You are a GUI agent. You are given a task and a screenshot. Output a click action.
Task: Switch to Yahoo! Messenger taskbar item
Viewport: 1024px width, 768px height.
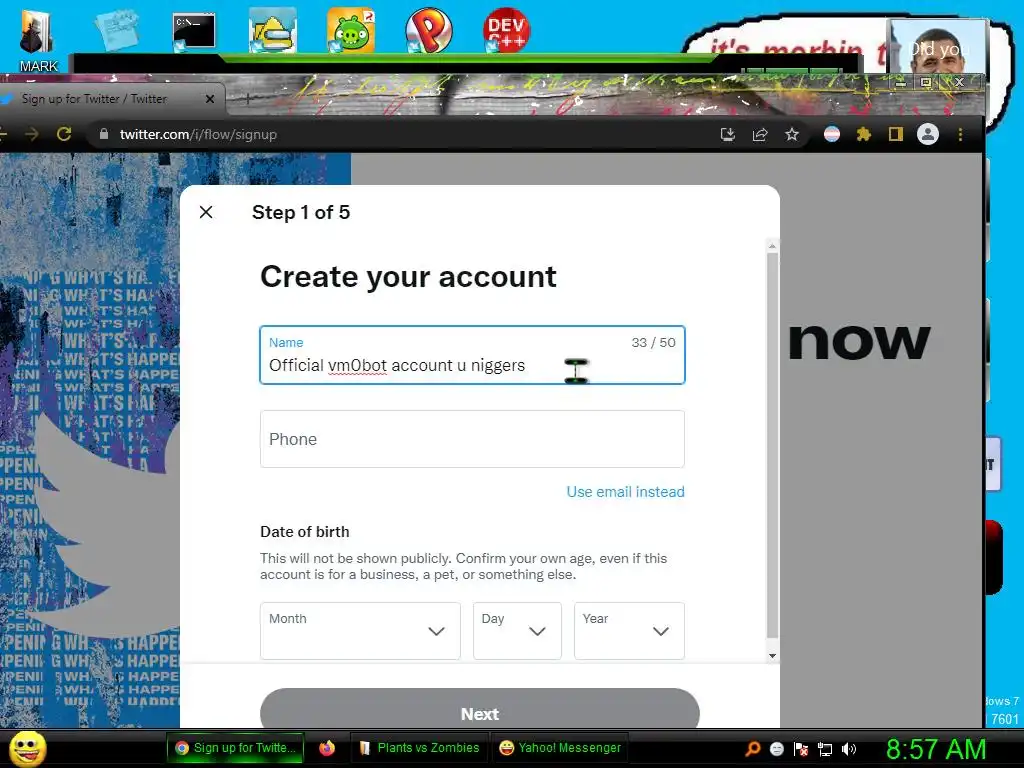(560, 748)
